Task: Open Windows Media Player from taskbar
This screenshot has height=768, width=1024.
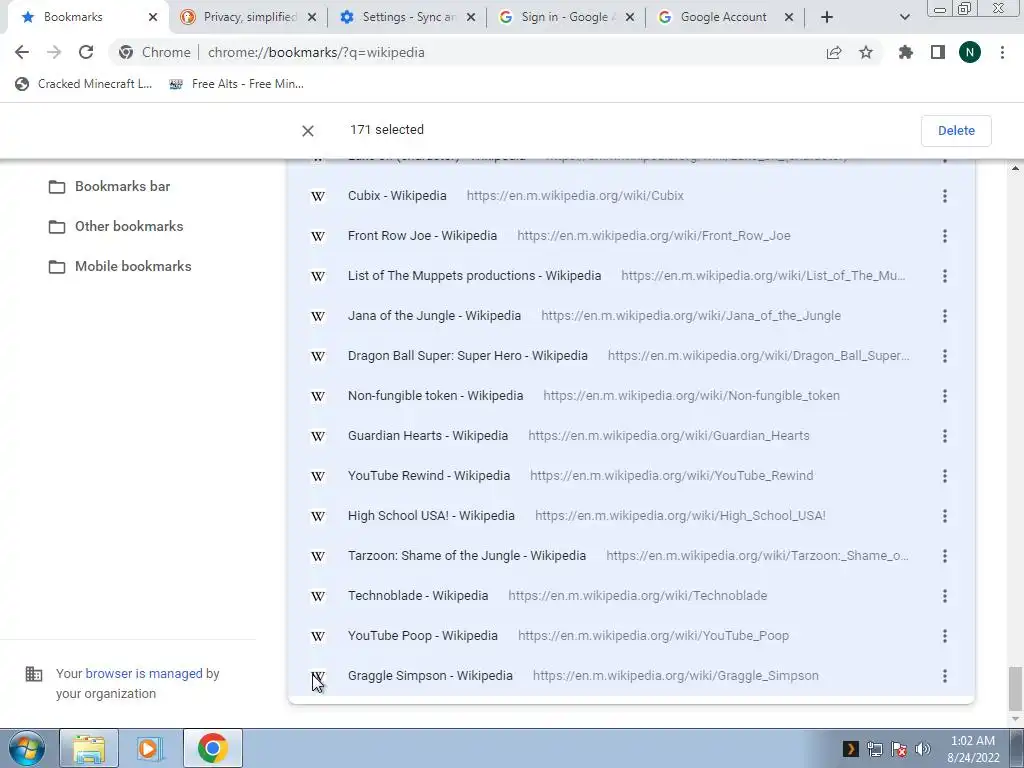Action: (x=150, y=748)
